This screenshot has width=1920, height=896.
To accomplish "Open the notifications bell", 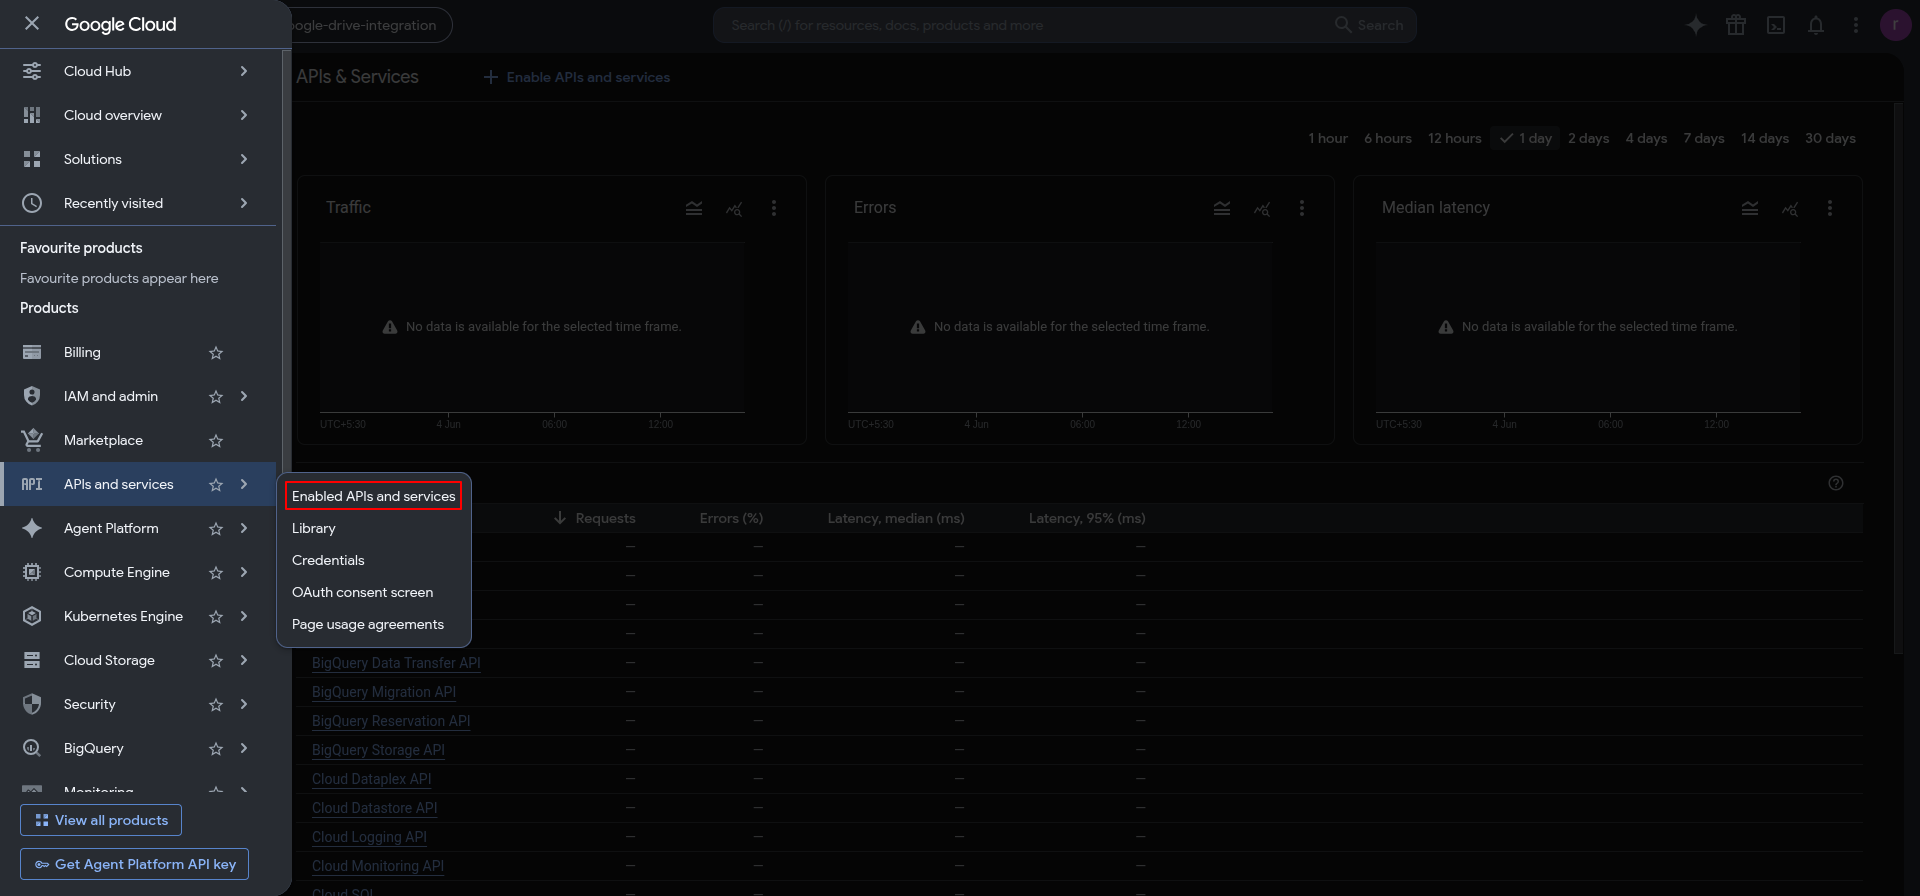I will pyautogui.click(x=1816, y=25).
